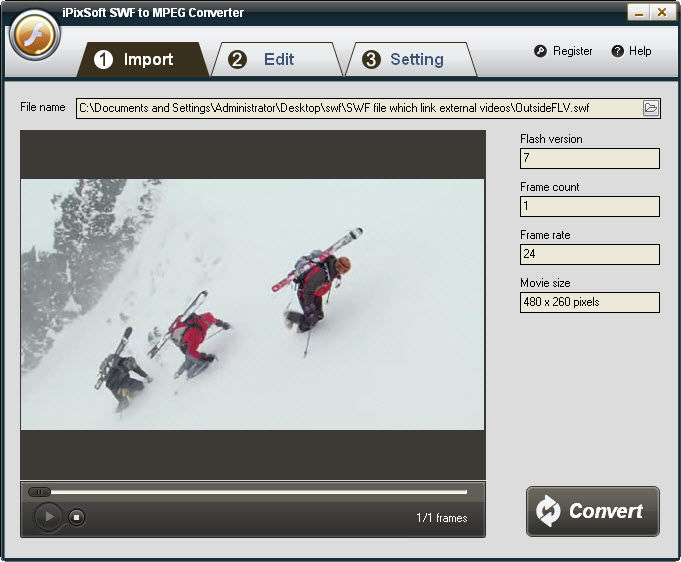Screen dimensions: 681x562
Task: Click the Movie size field
Action: 589,302
